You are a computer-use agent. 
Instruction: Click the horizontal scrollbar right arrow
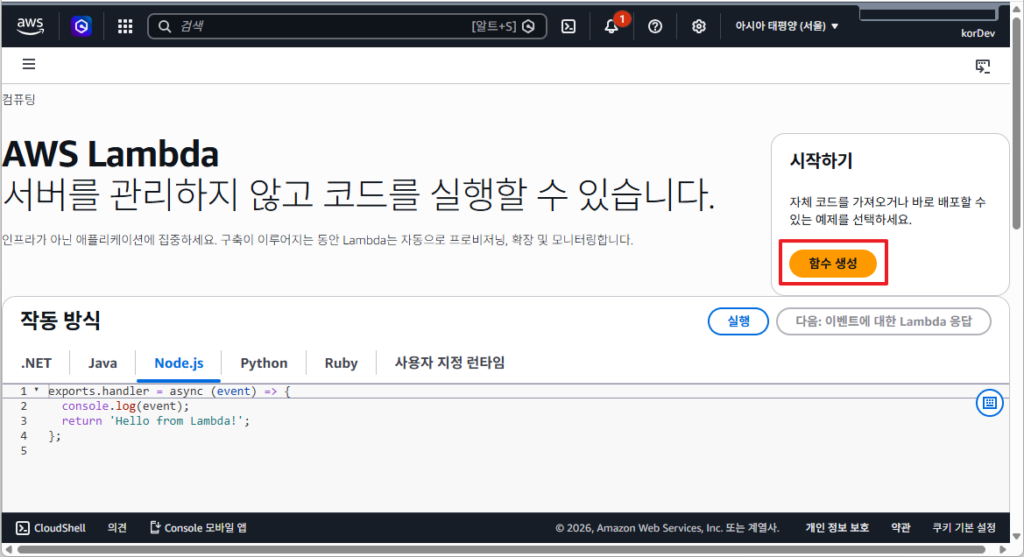pos(1004,550)
